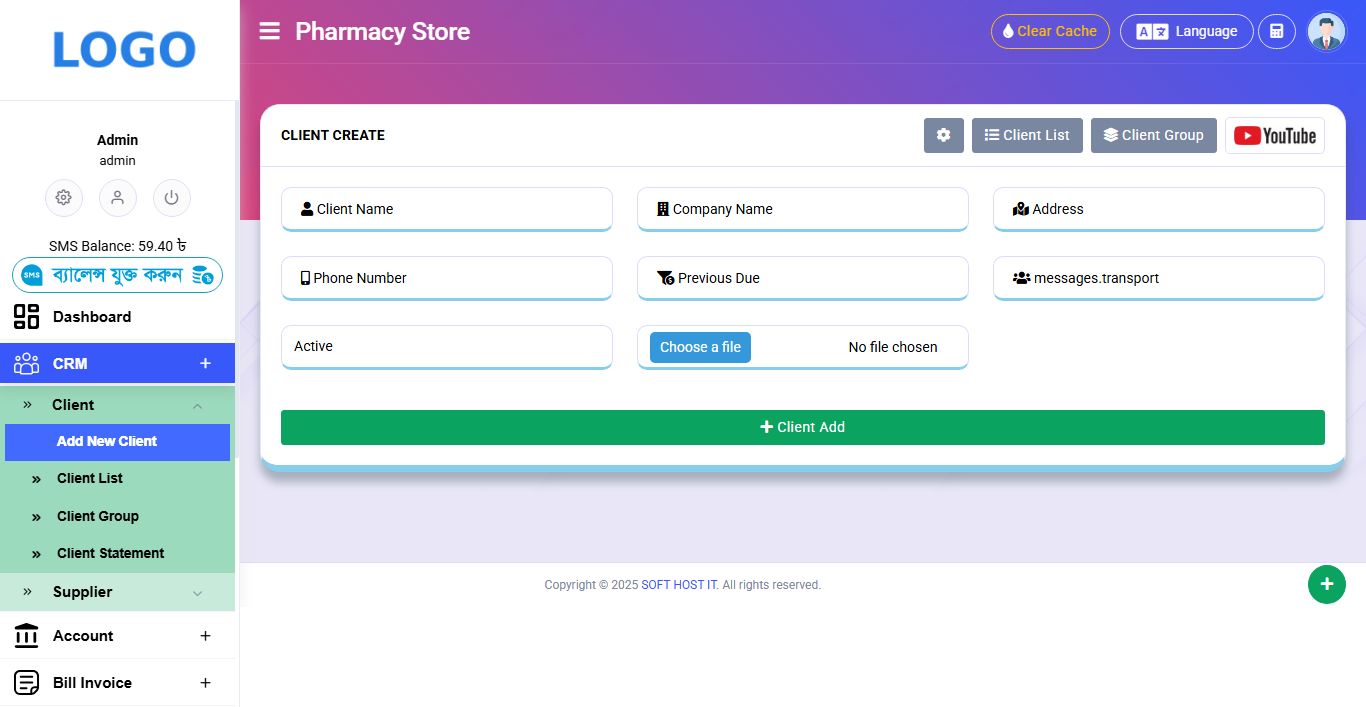The height and width of the screenshot is (707, 1366).
Task: Click the No file chosen text
Action: pos(893,347)
